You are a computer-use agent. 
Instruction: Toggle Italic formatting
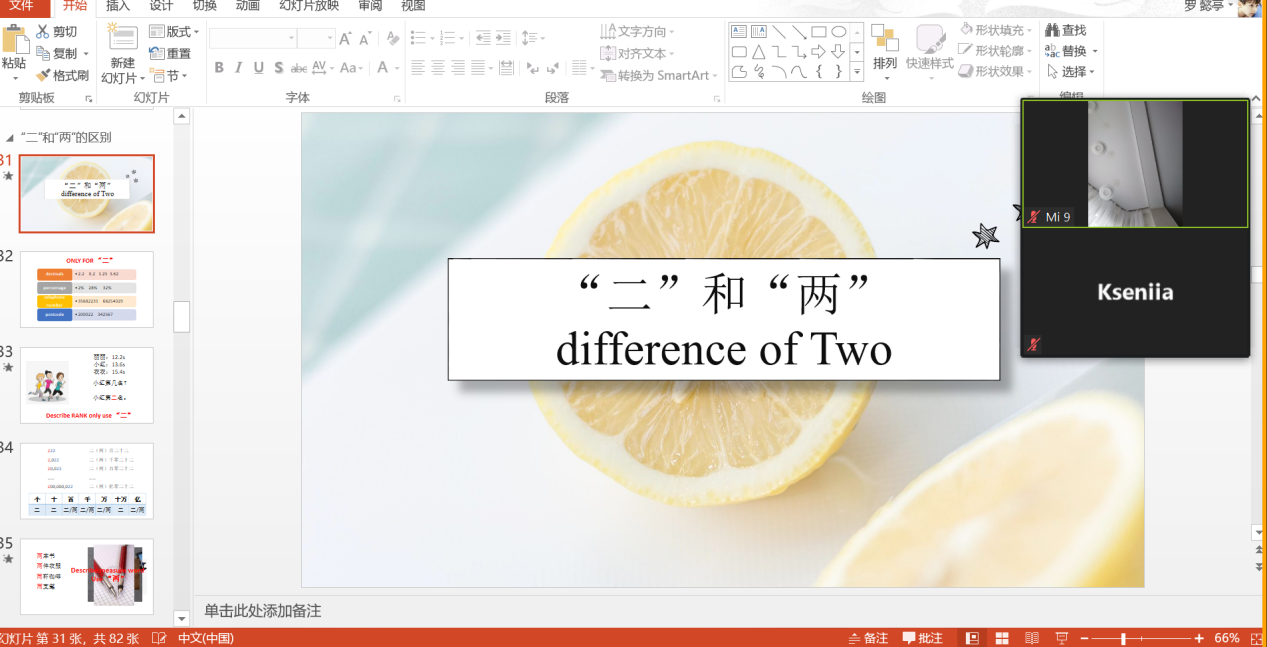pyautogui.click(x=239, y=68)
